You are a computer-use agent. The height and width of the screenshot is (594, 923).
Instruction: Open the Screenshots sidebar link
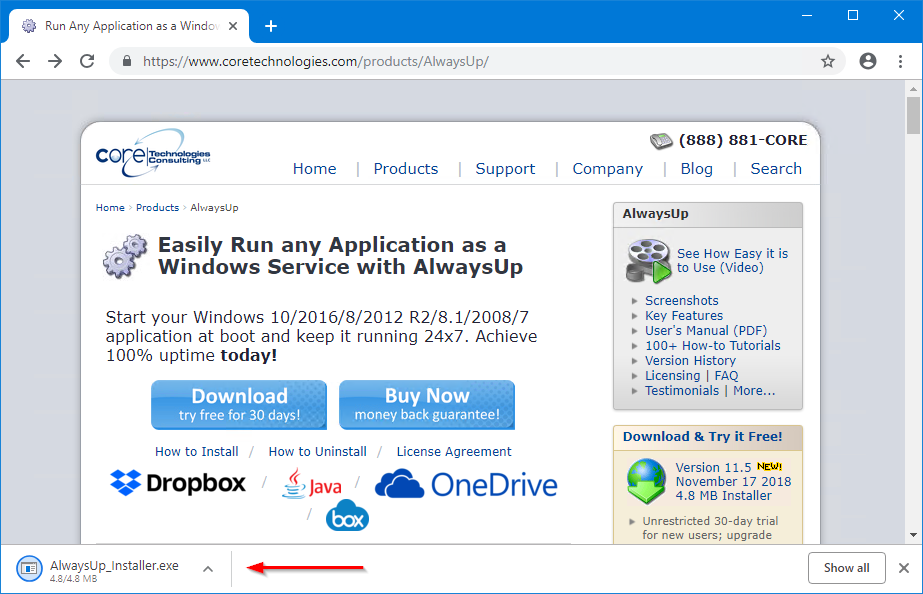point(682,301)
